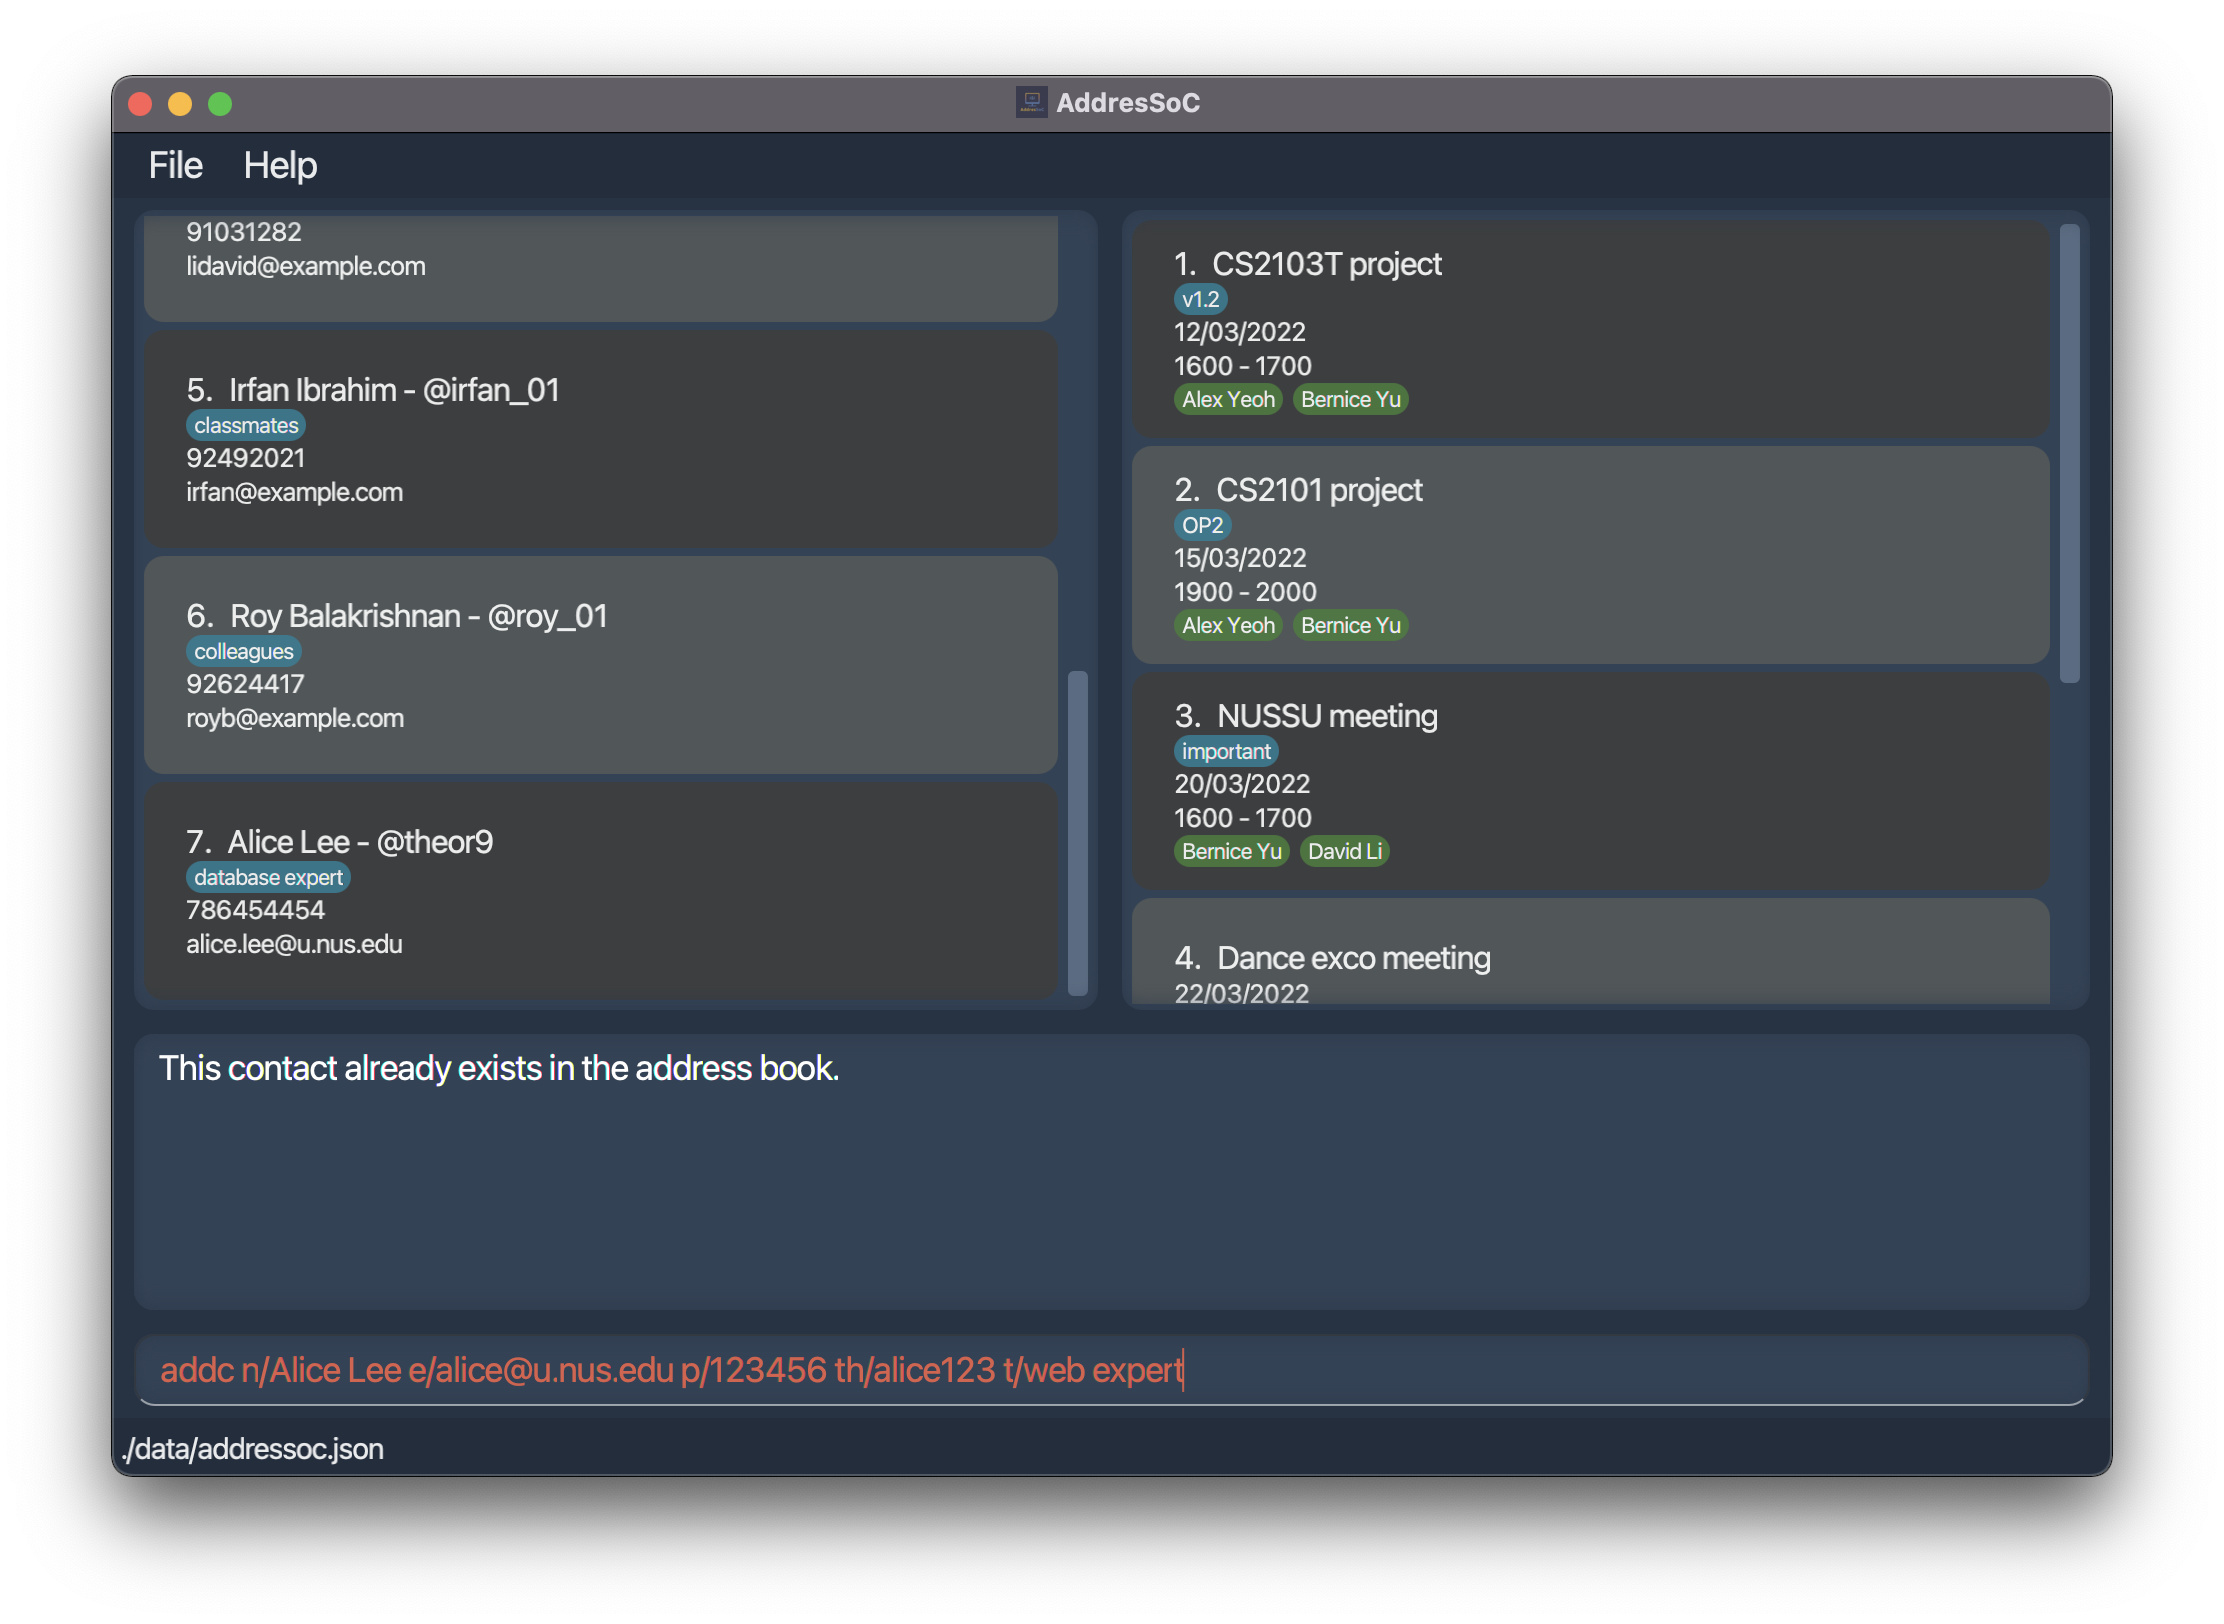Click David Li participant tag on NUSSU meeting
The image size is (2224, 1624).
1344,851
